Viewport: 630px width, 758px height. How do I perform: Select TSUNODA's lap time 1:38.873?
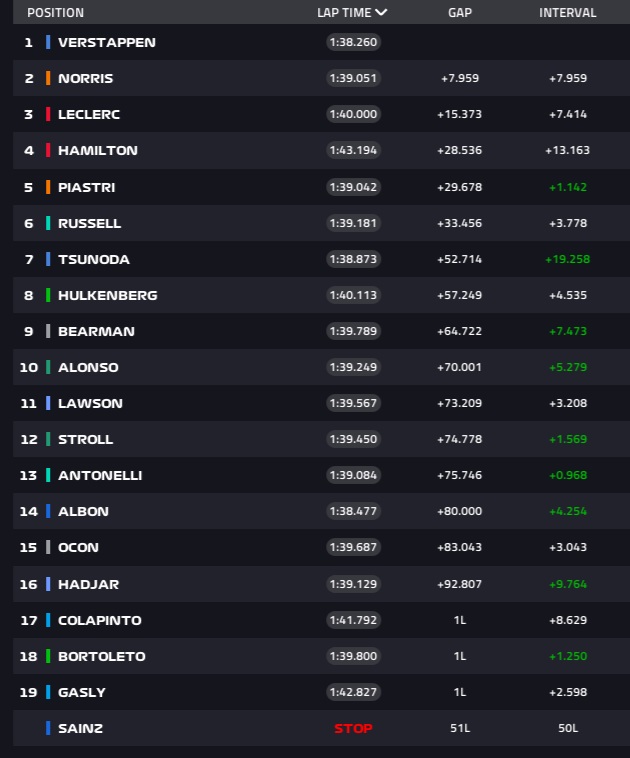point(353,259)
